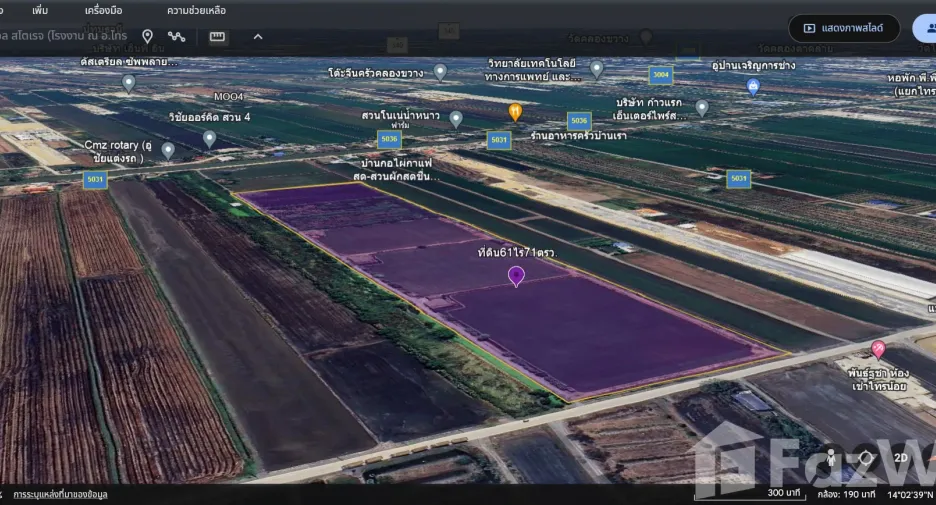Click the fly-to-my-location target icon
This screenshot has width=936, height=505.
866,458
